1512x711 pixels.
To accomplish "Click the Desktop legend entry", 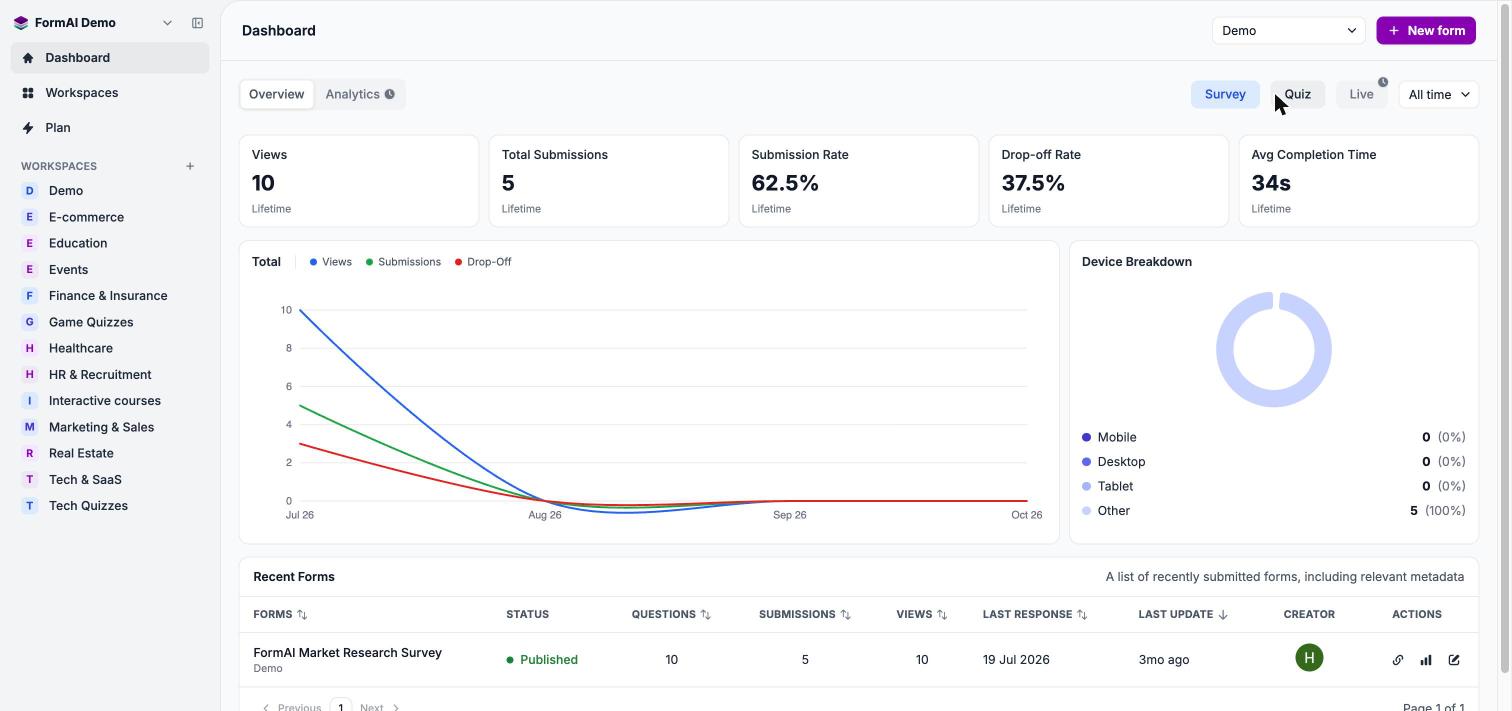I will click(1274, 462).
